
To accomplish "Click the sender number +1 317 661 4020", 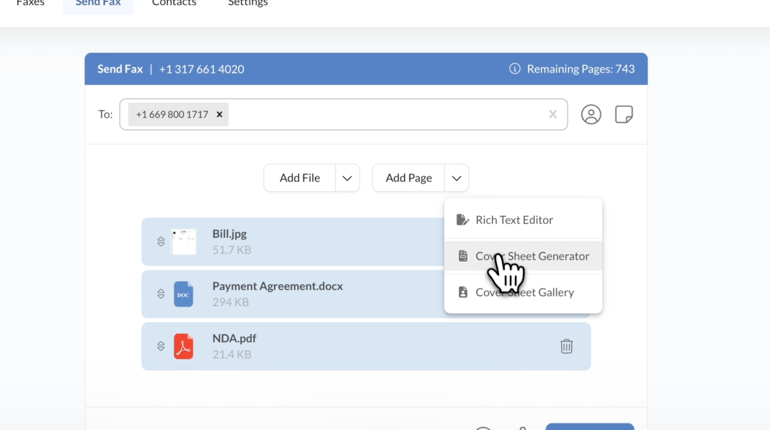I will pos(201,69).
